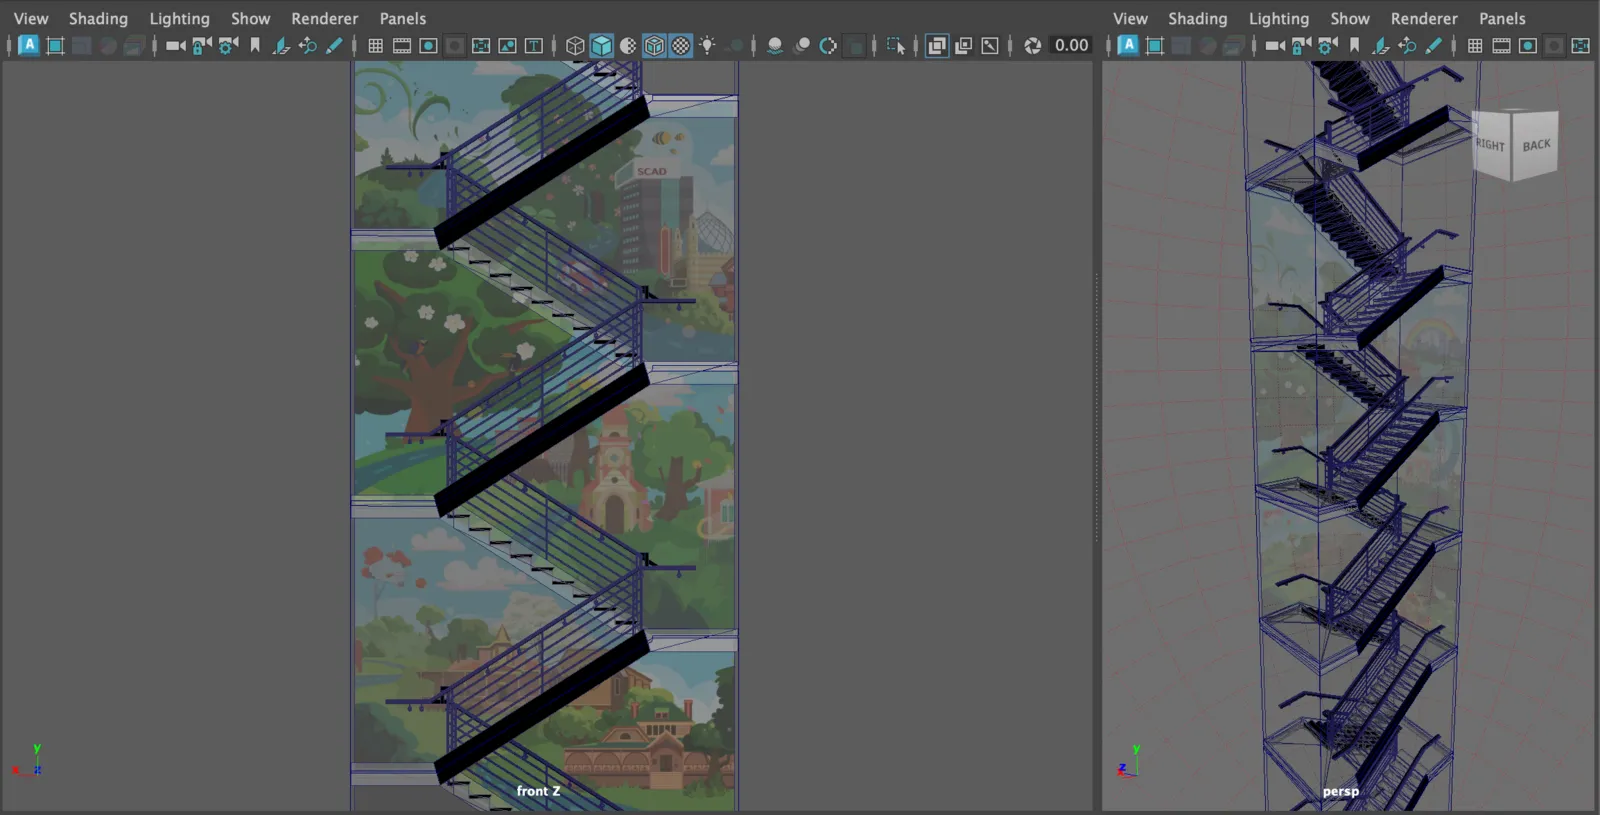Image resolution: width=1600 pixels, height=815 pixels.
Task: Toggle image plane icon in front view
Action: tap(281, 45)
